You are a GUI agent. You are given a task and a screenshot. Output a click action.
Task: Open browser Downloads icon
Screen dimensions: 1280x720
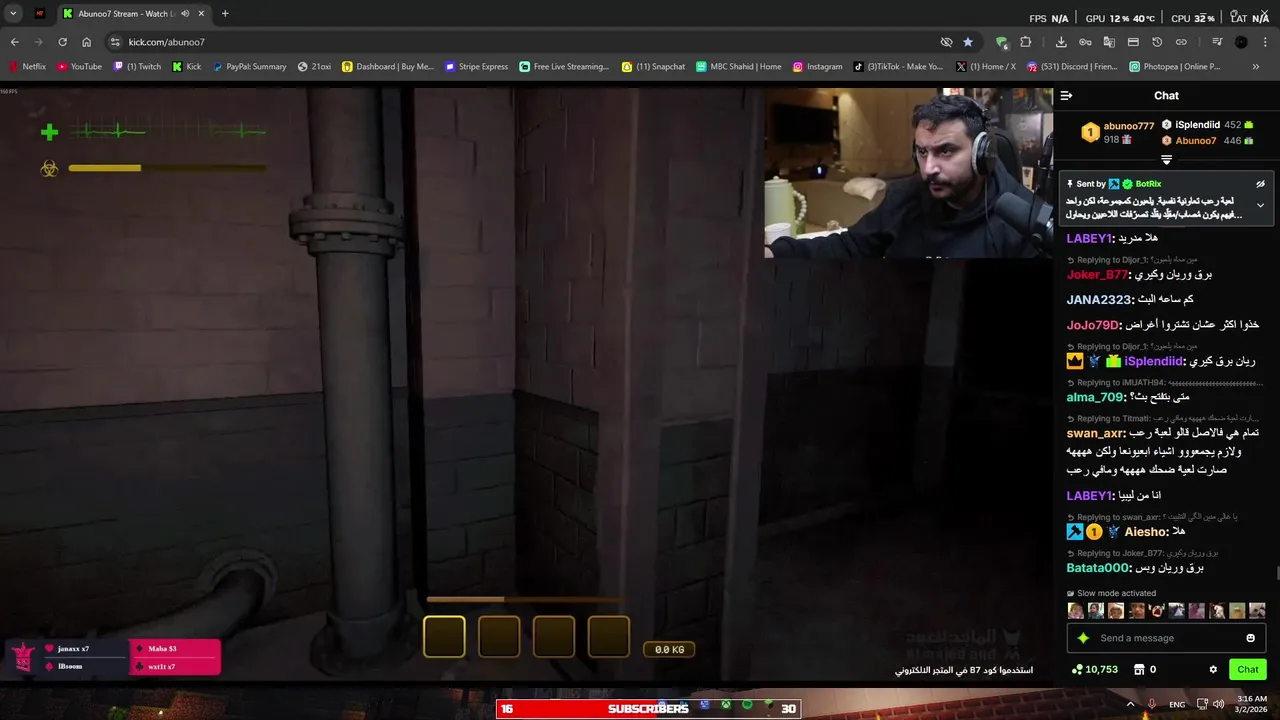coord(1061,42)
